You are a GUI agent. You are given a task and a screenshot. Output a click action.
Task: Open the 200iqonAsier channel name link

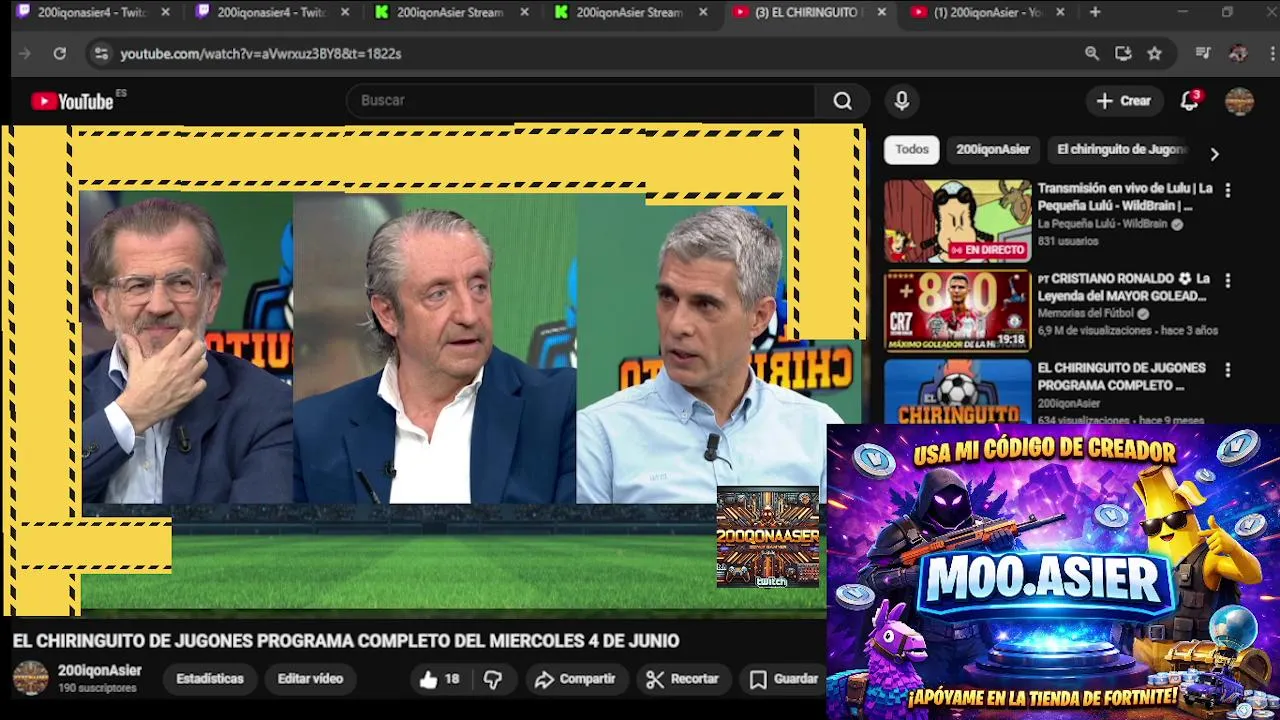pyautogui.click(x=100, y=671)
